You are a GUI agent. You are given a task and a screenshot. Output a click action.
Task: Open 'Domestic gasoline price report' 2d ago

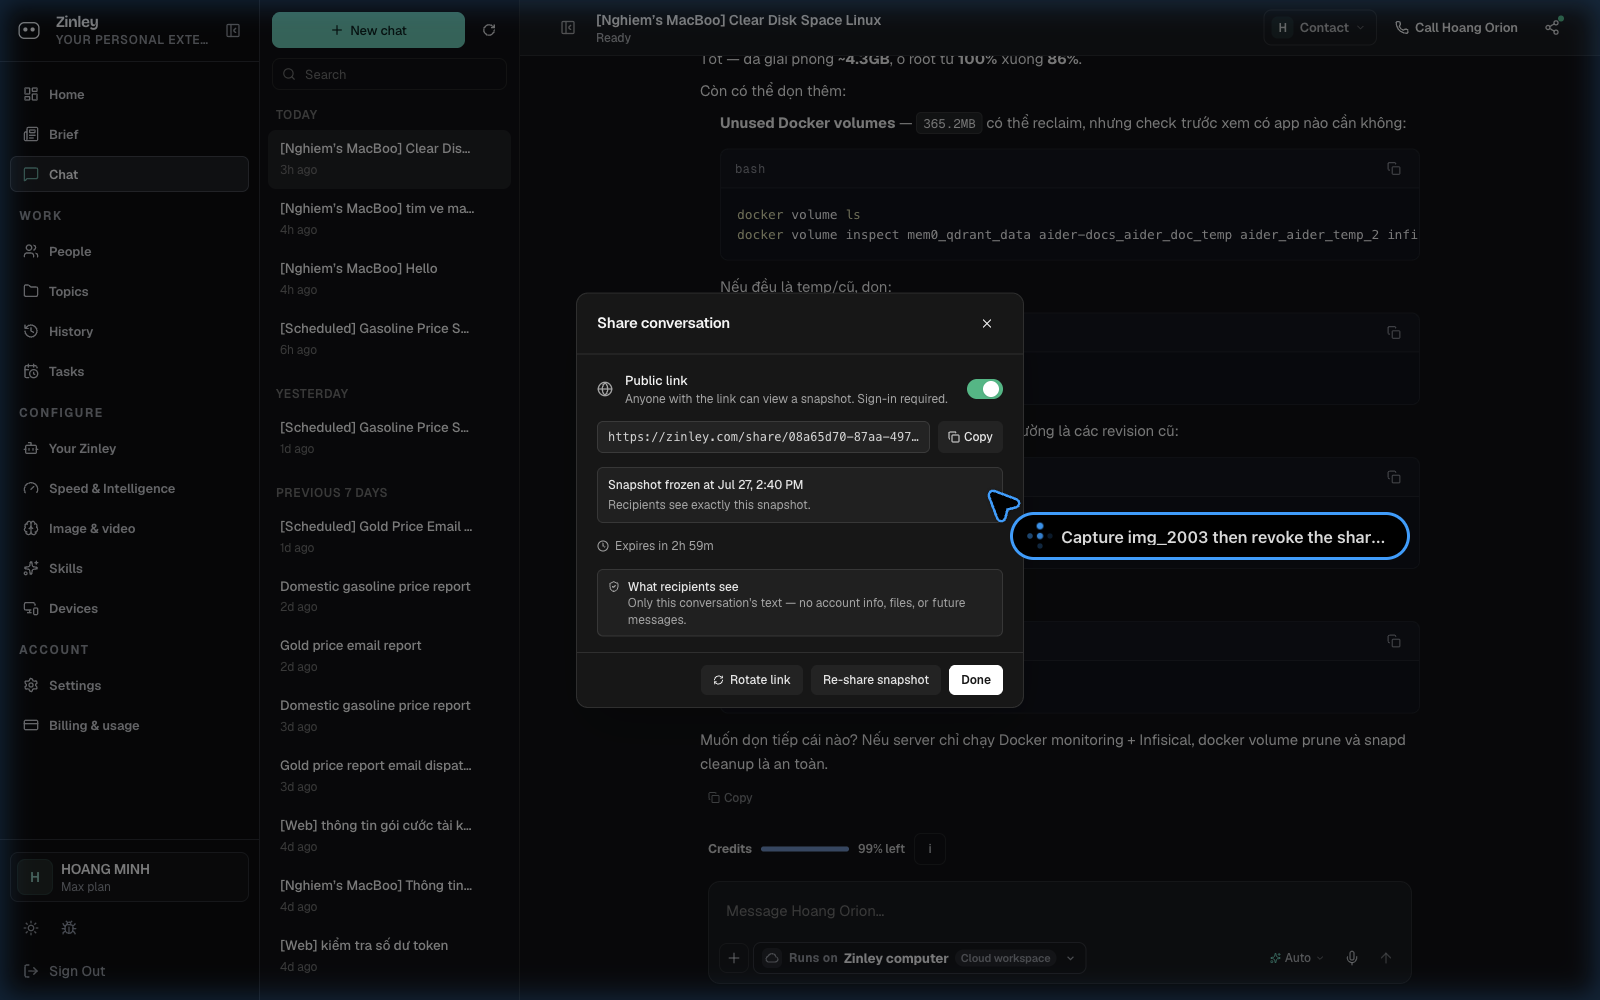(389, 596)
